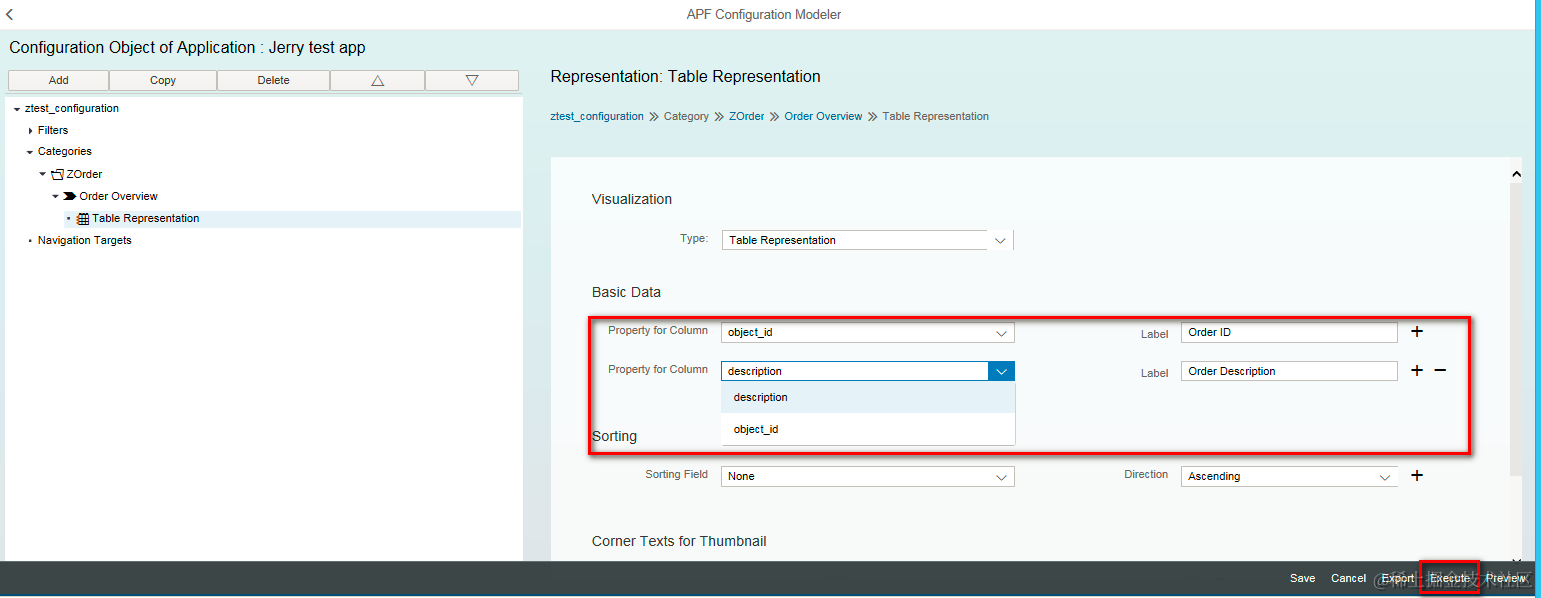This screenshot has width=1541, height=598.
Task: Open Preview from the footer
Action: tap(1505, 578)
